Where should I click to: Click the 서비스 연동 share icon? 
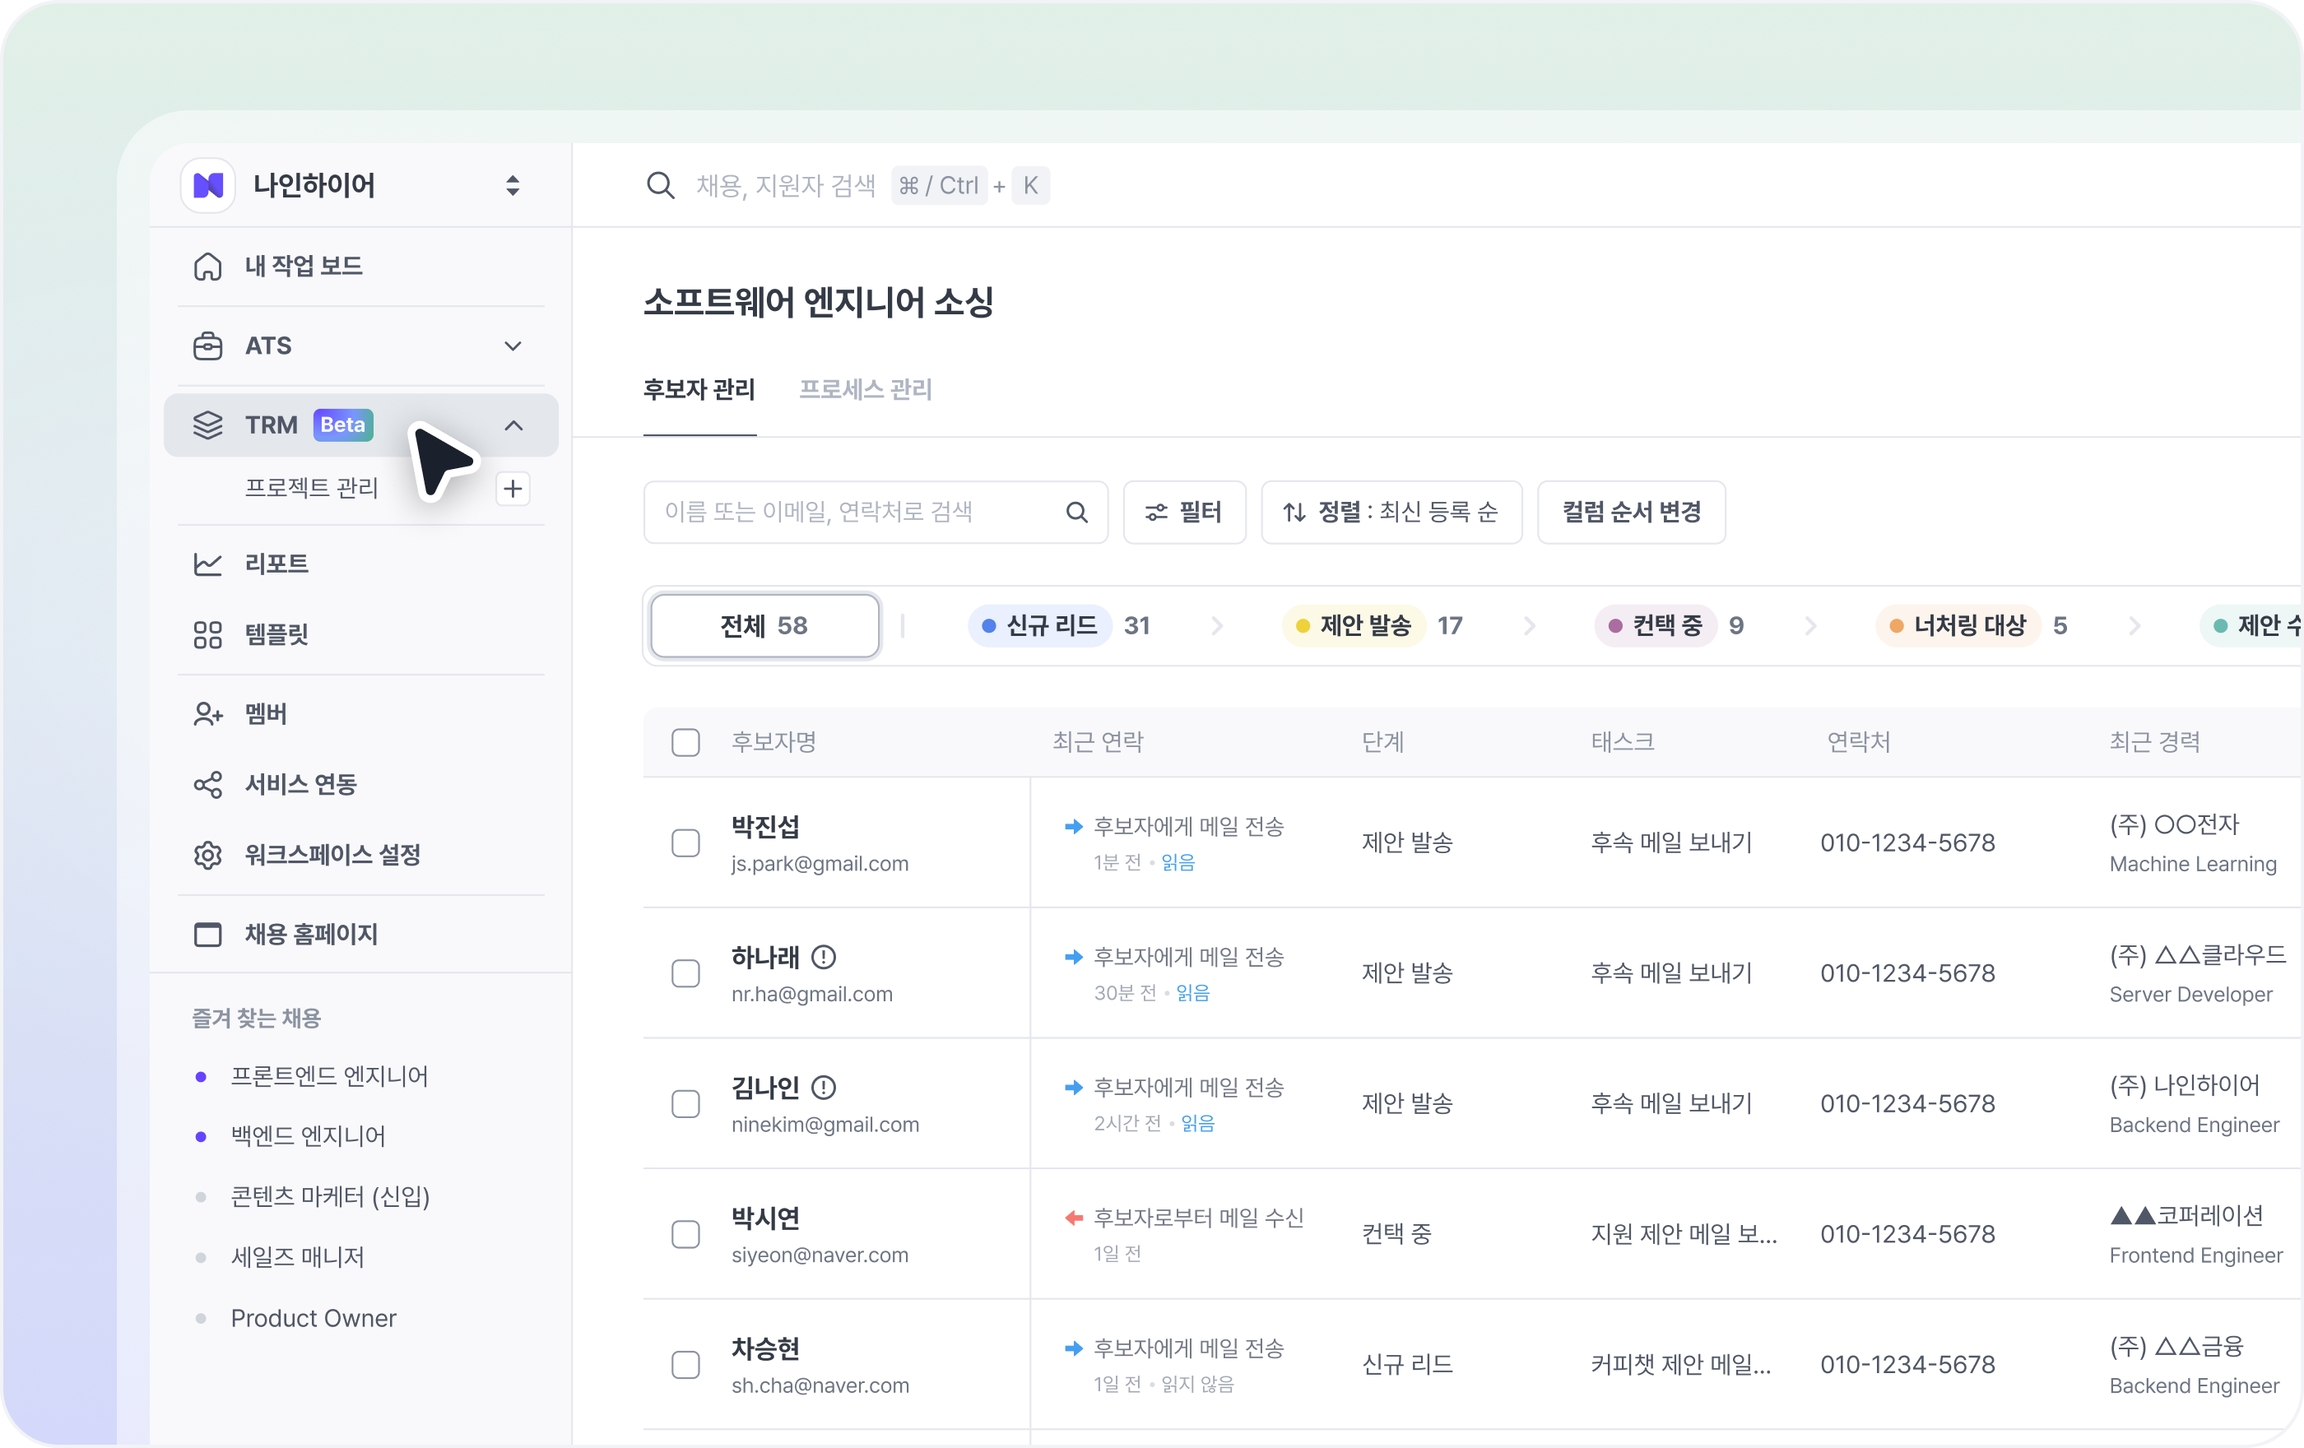point(207,785)
